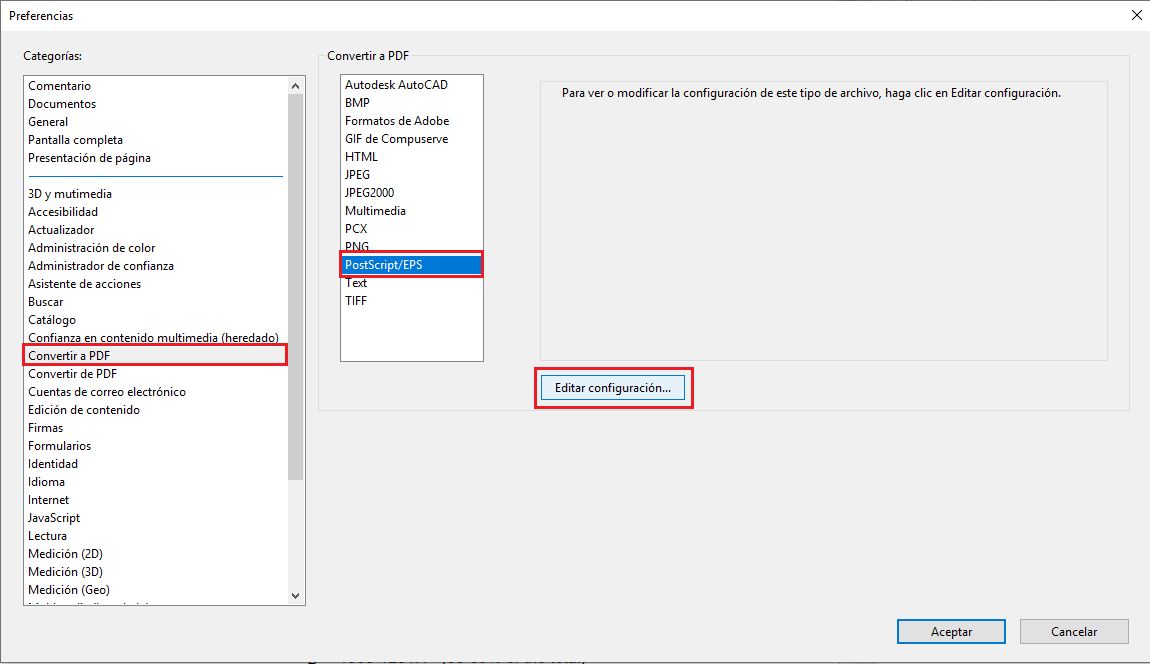Click the categories scrollbar thumb
Image resolution: width=1150 pixels, height=664 pixels.
(296, 287)
